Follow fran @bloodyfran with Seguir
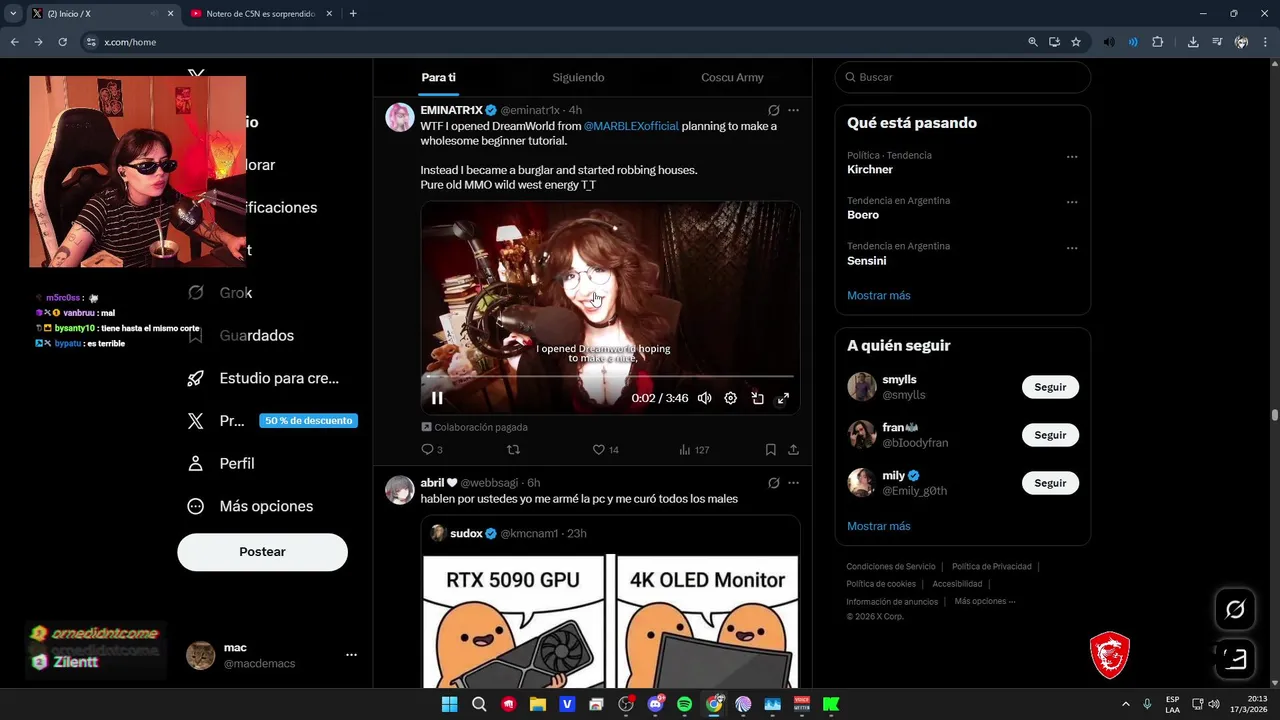 coord(1050,435)
